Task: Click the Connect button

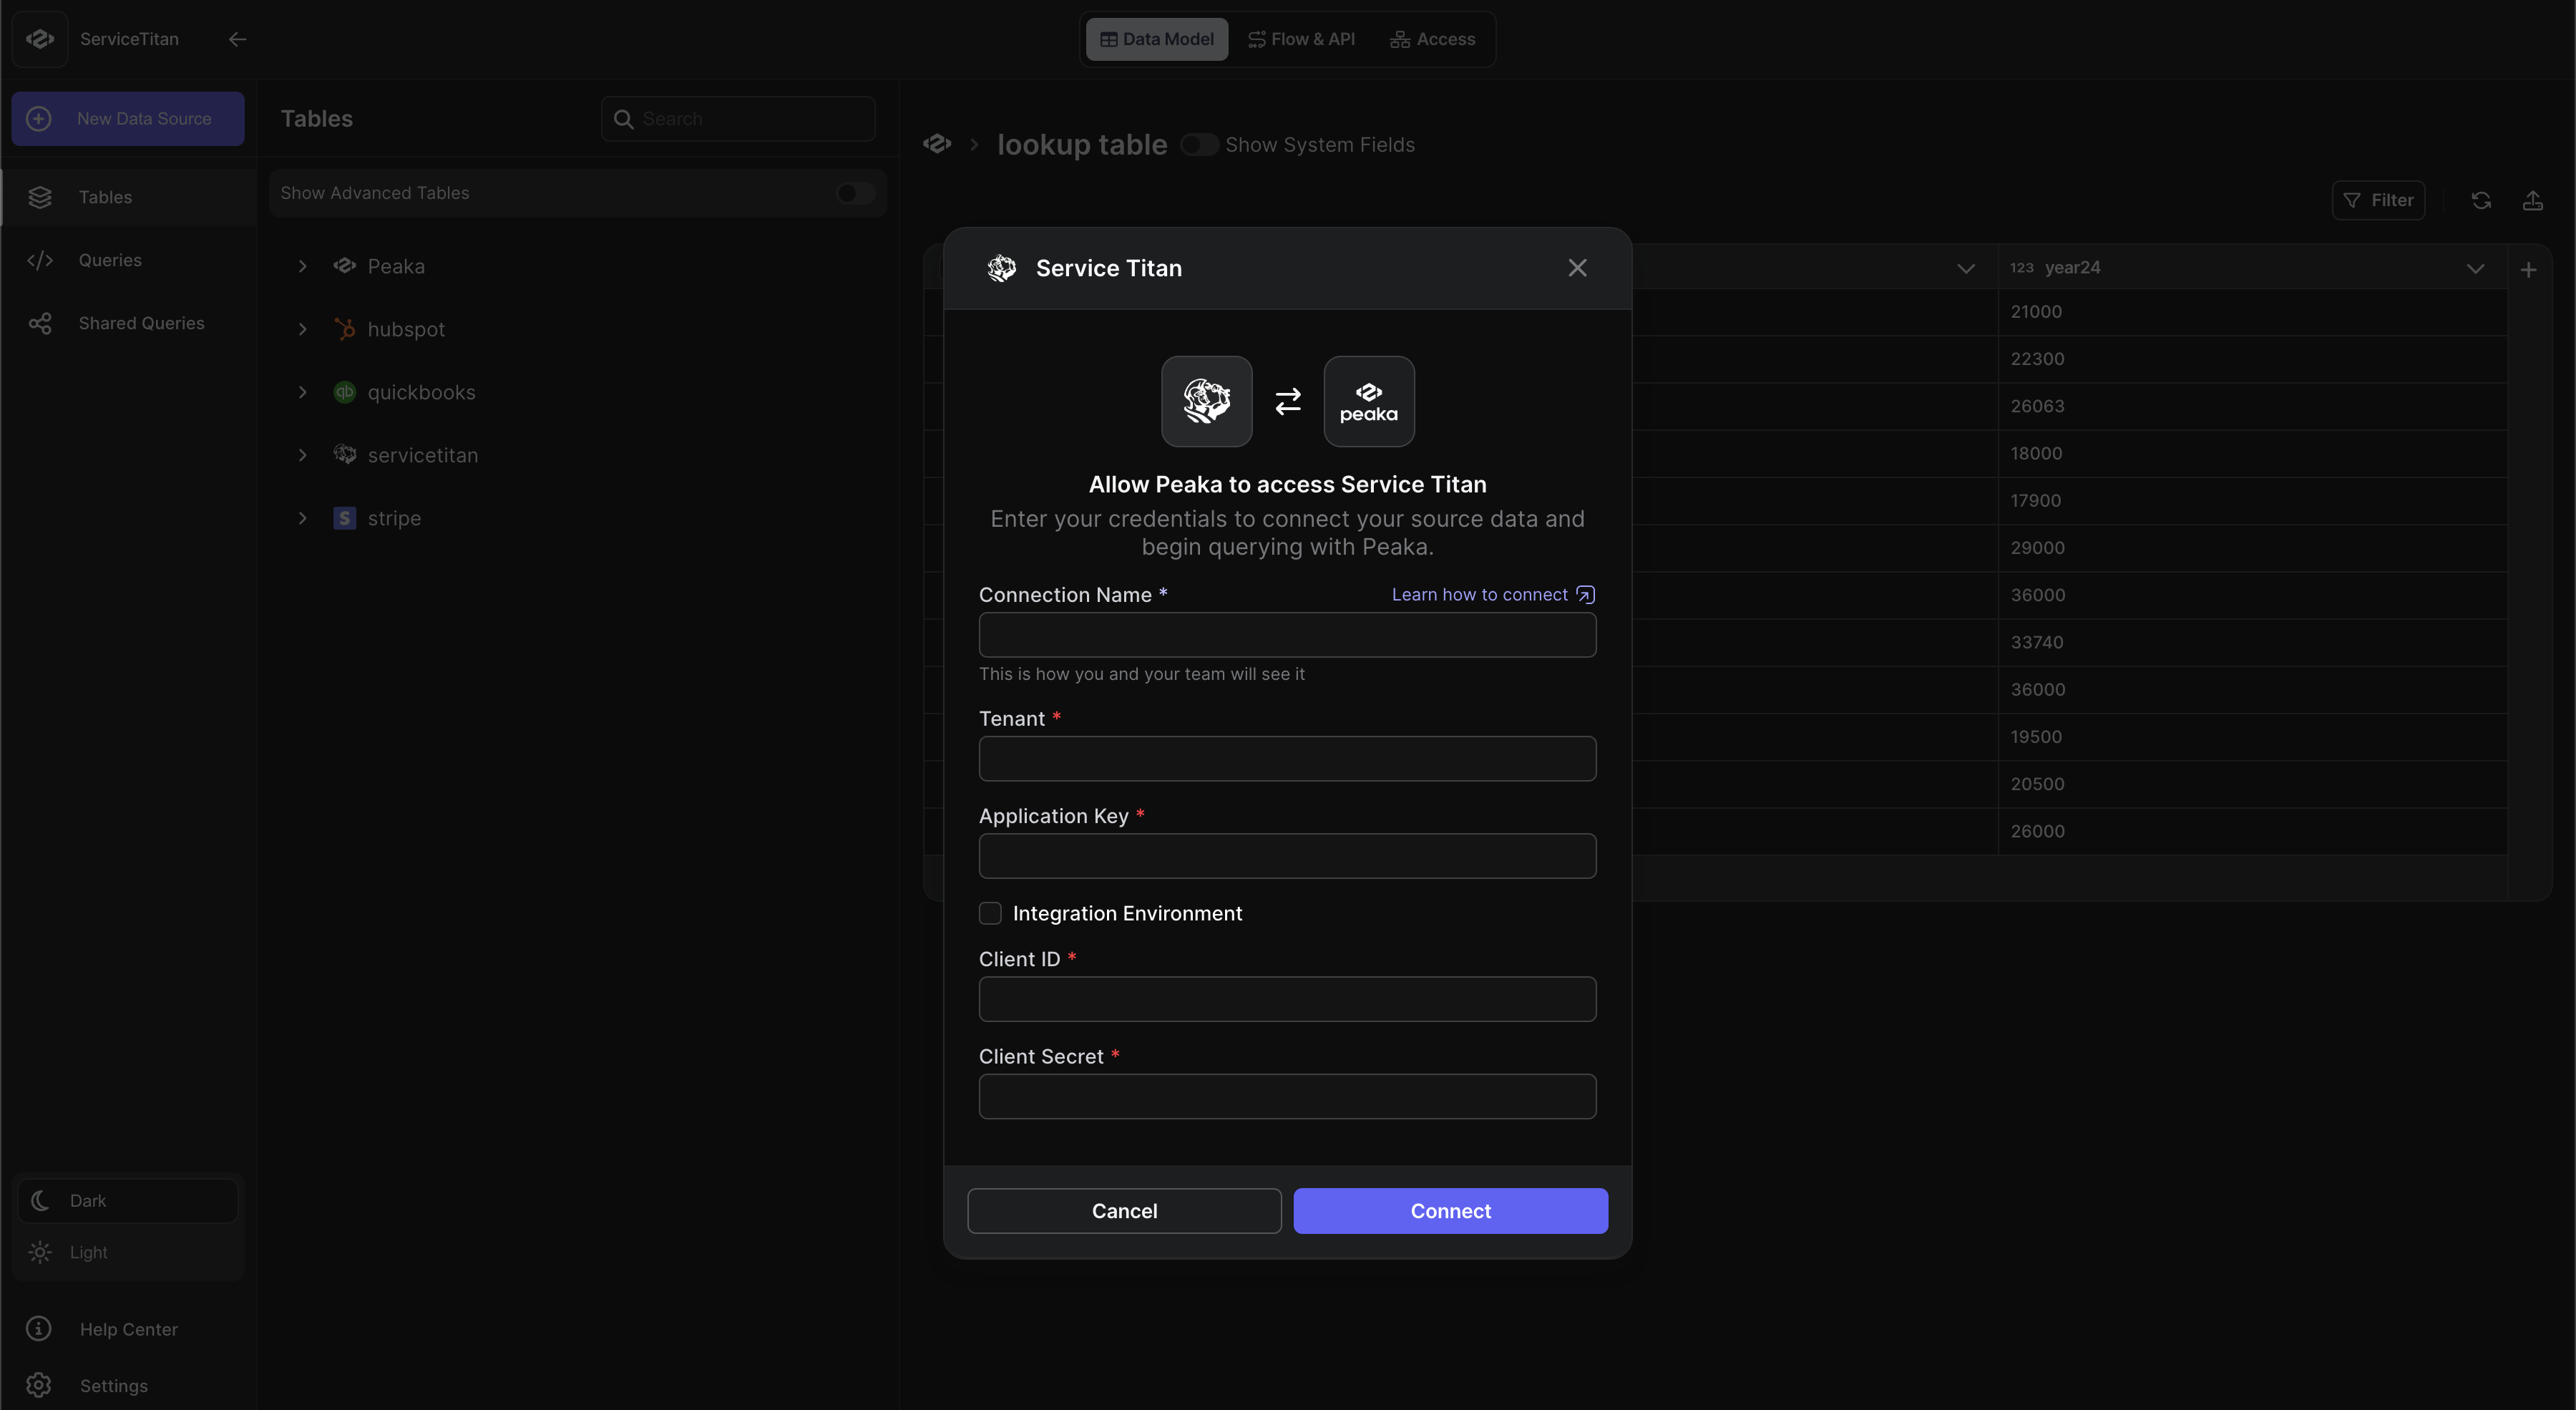Action: pos(1450,1210)
